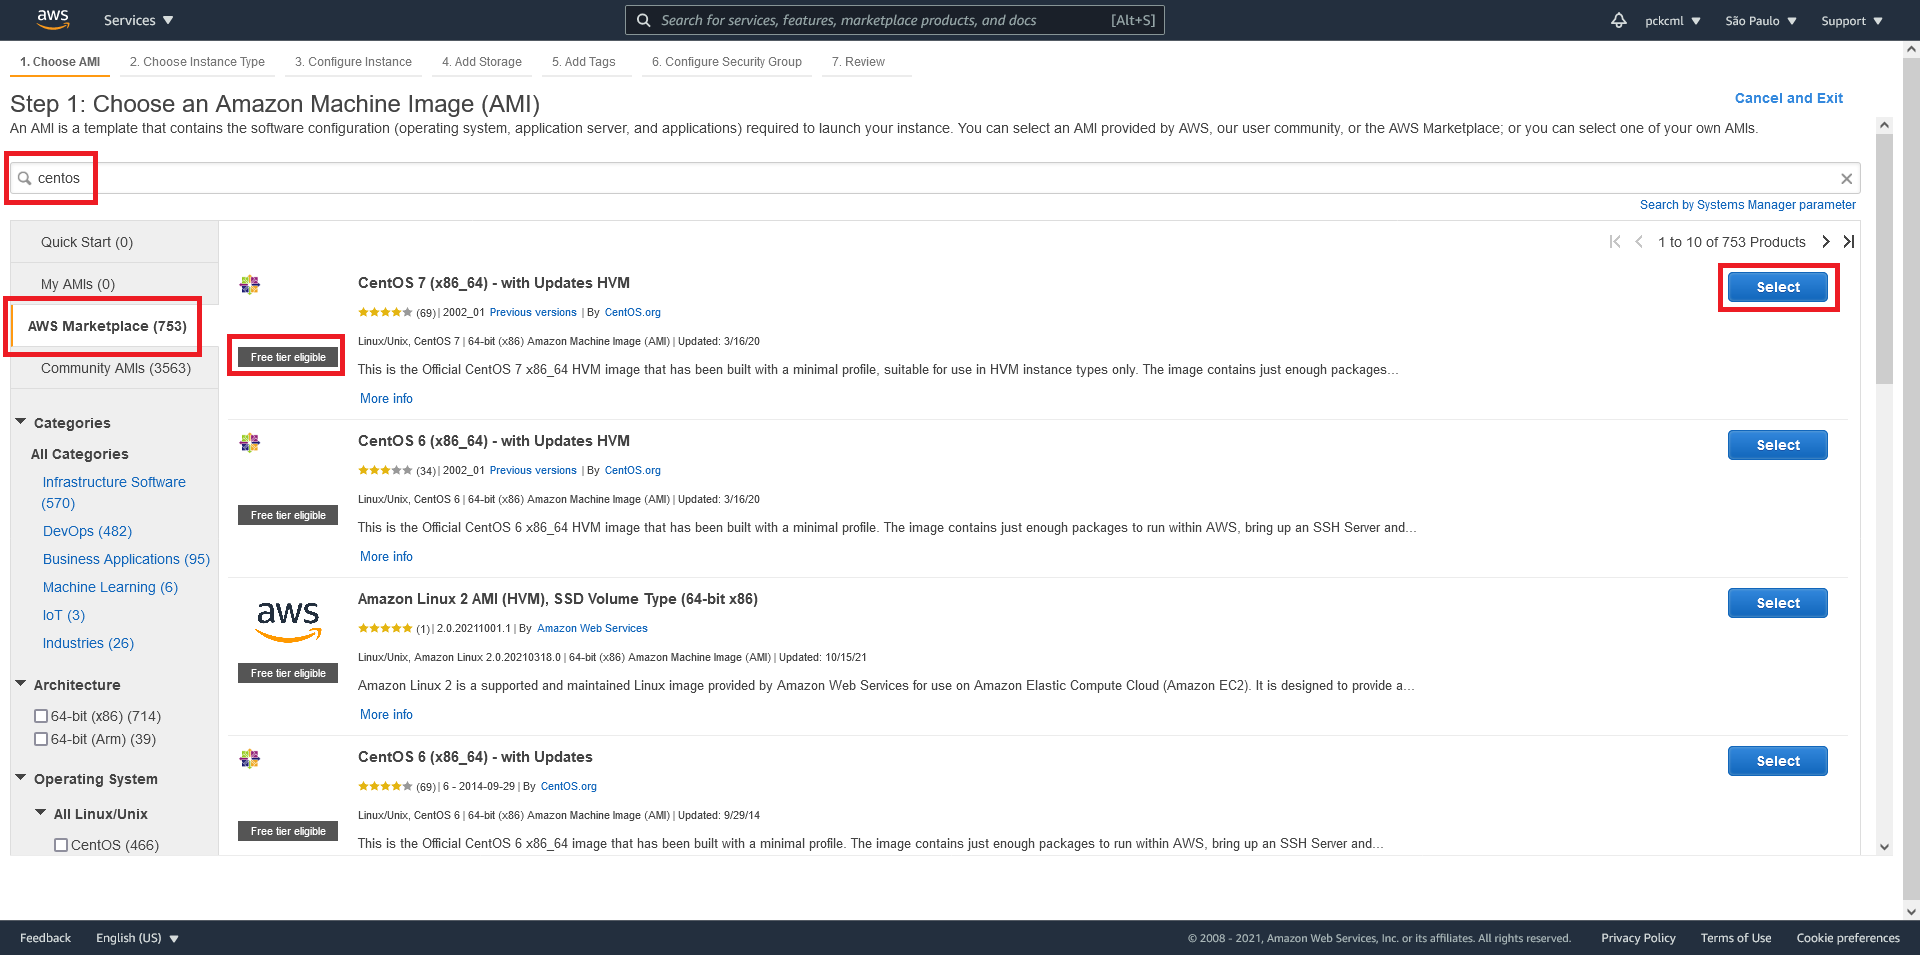Click the AWS logo on Amazon Linux 2 AMI
Image resolution: width=1920 pixels, height=955 pixels.
[x=288, y=620]
